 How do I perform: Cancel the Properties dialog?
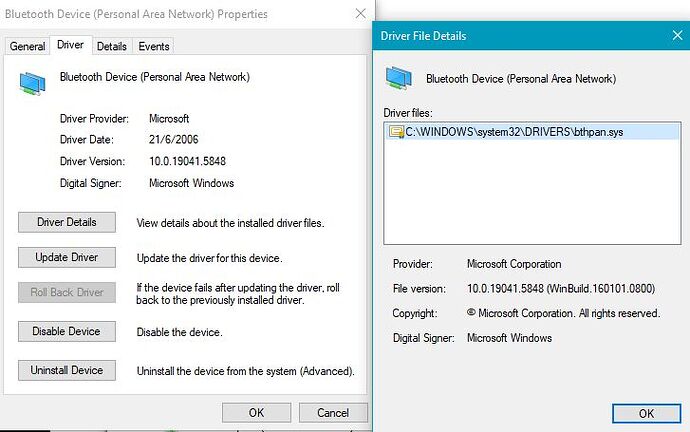click(x=333, y=412)
